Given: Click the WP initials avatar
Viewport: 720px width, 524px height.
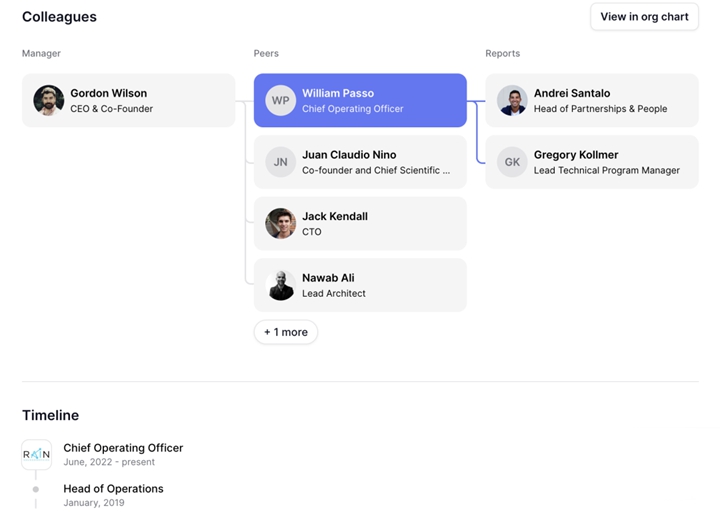Looking at the screenshot, I should click(281, 100).
